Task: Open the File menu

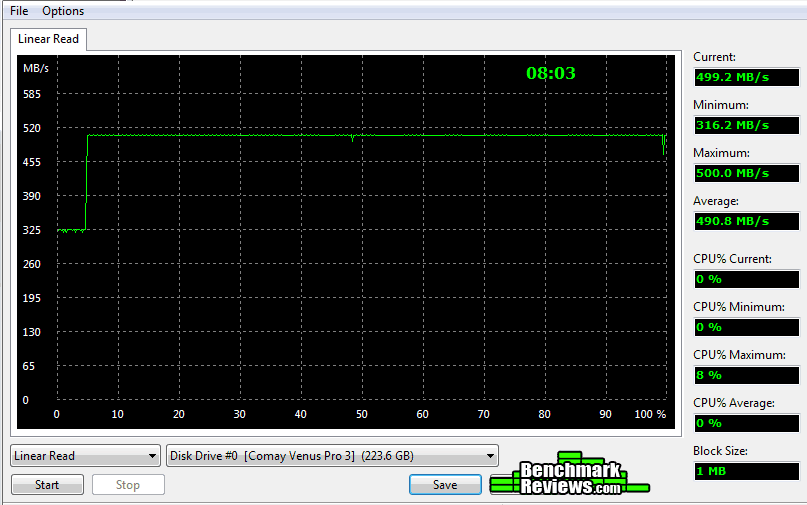Action: pyautogui.click(x=19, y=11)
